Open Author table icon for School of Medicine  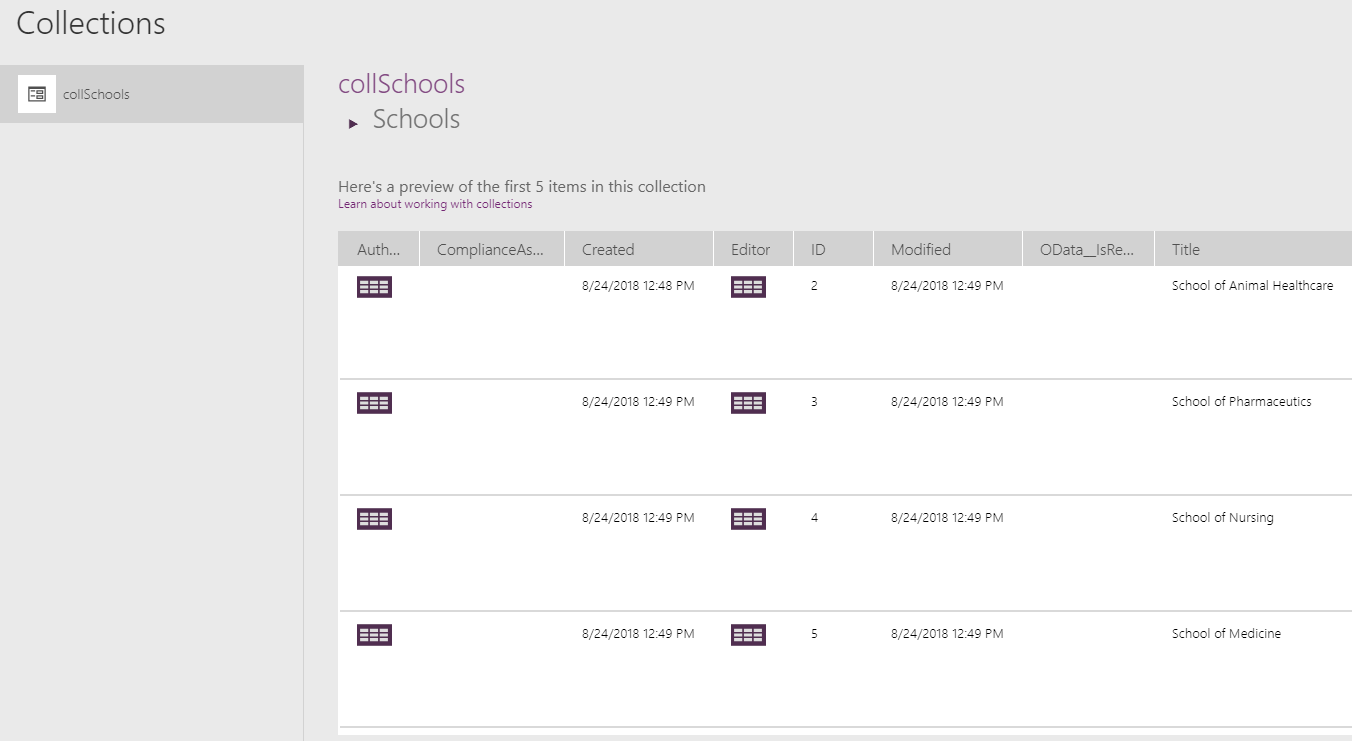click(x=374, y=635)
